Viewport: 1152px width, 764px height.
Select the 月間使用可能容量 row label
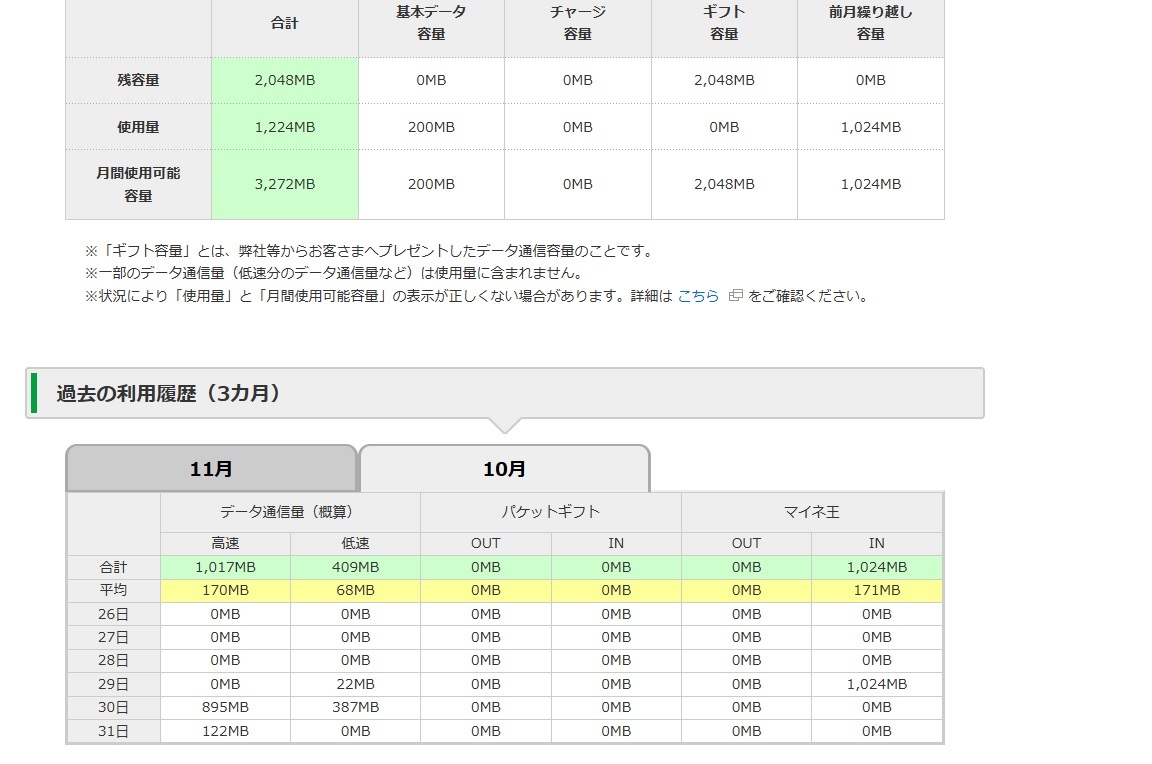click(x=138, y=184)
